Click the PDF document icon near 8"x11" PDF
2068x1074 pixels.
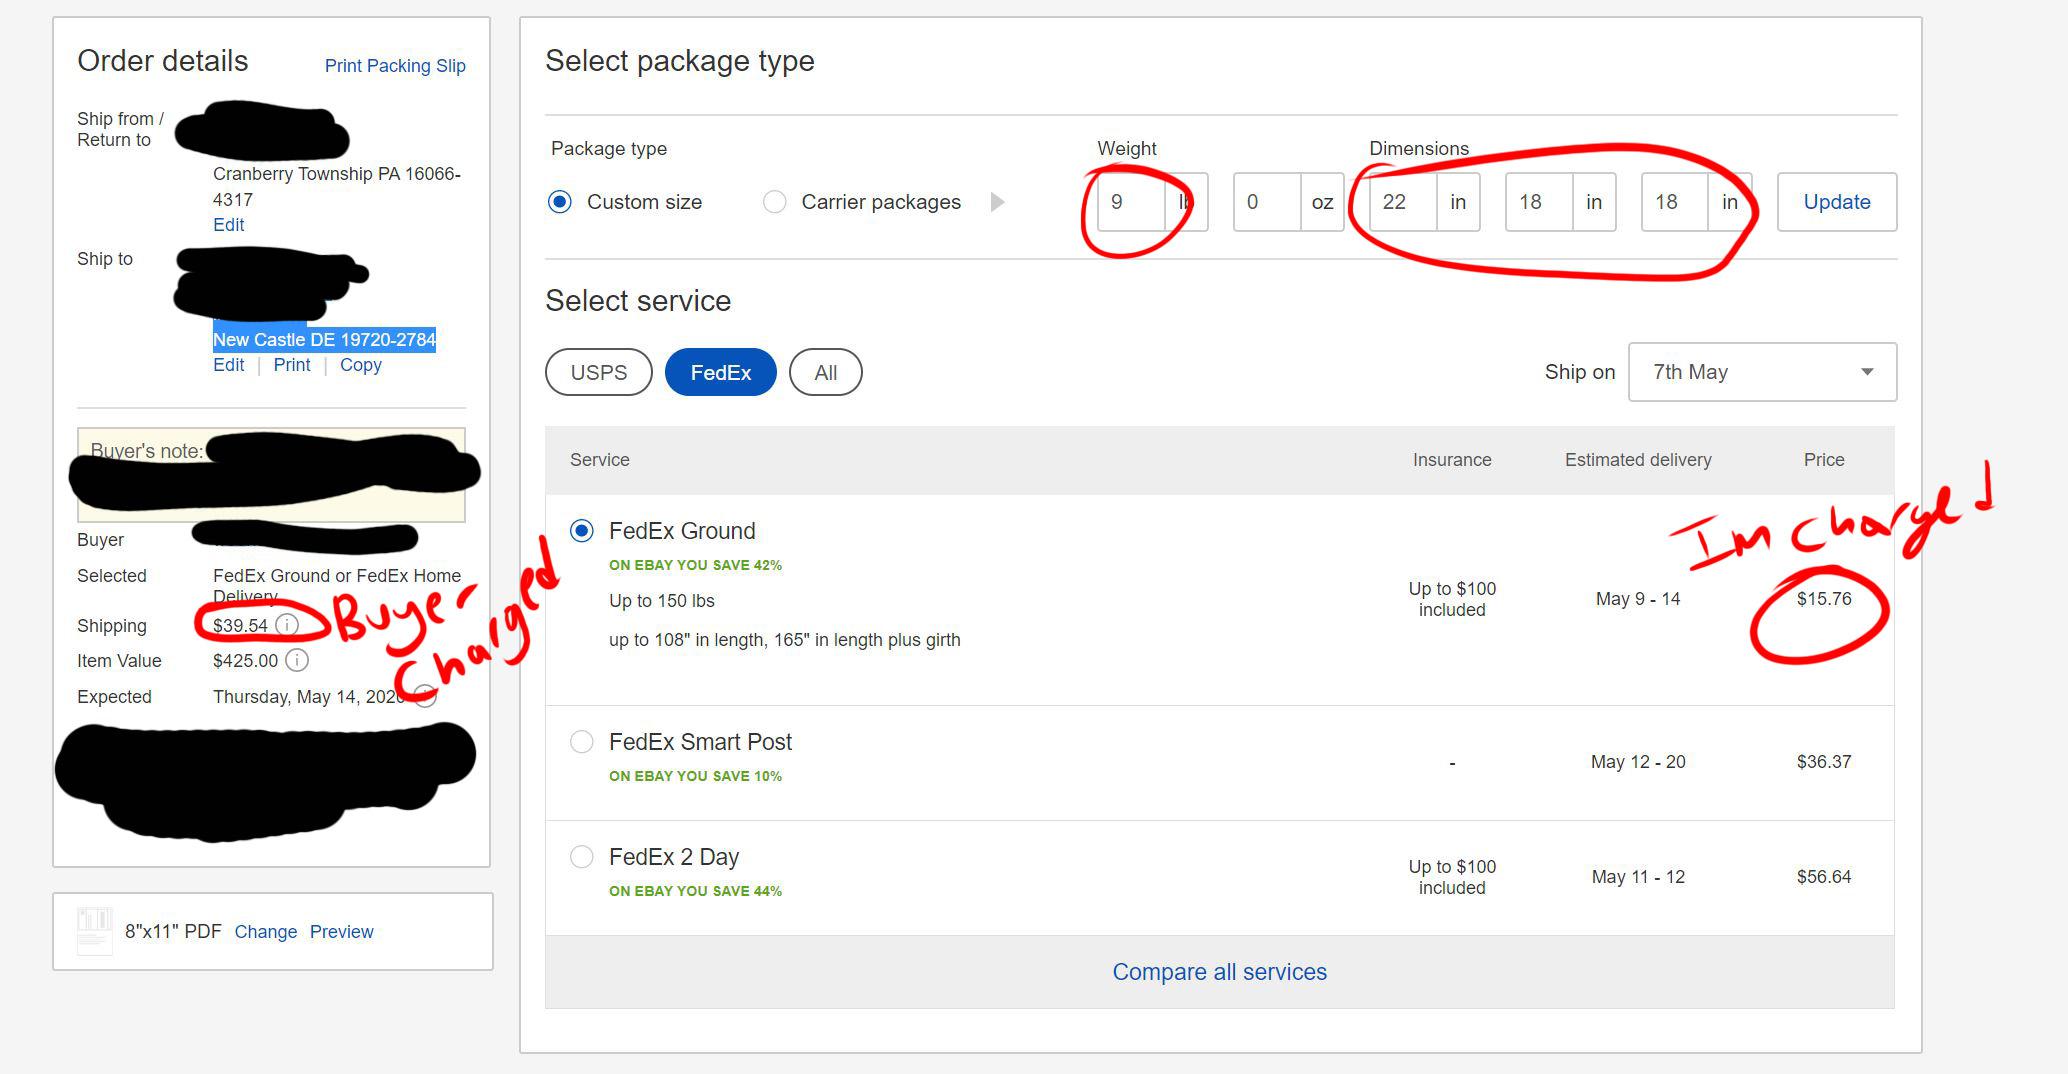pos(95,930)
